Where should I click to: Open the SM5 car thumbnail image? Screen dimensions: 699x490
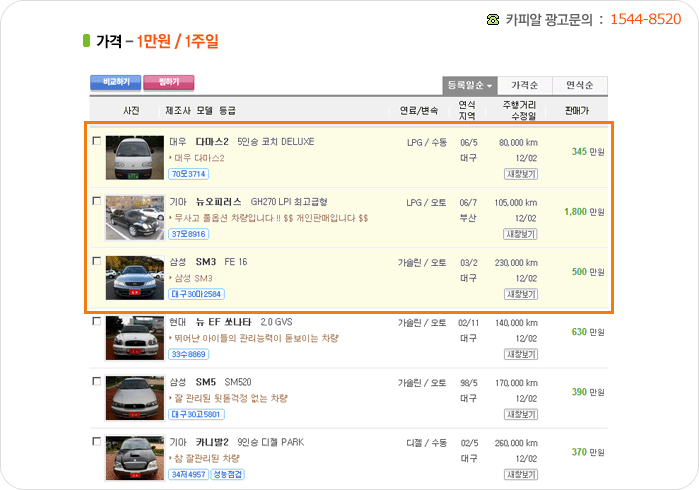(134, 397)
